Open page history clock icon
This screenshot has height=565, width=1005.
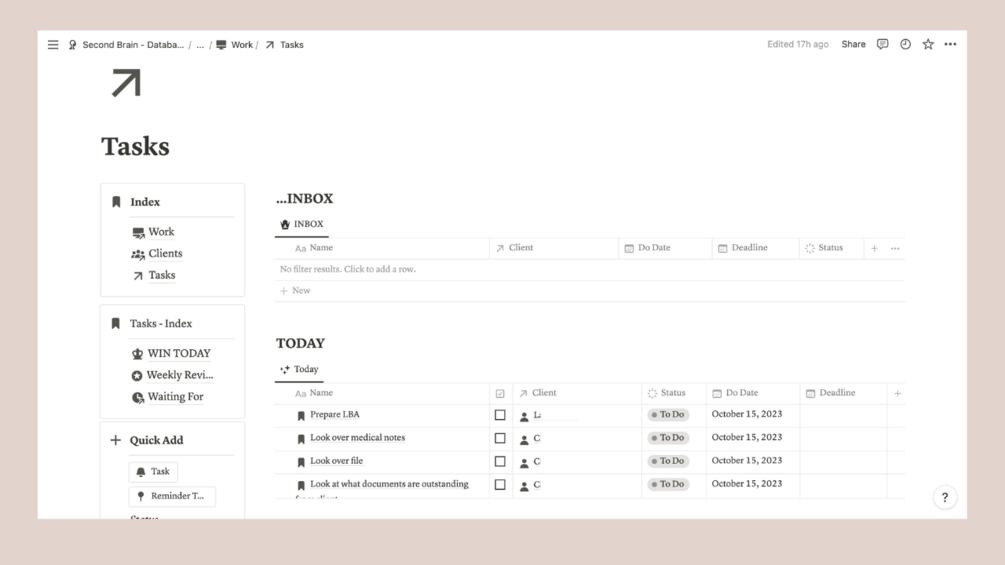pyautogui.click(x=905, y=44)
